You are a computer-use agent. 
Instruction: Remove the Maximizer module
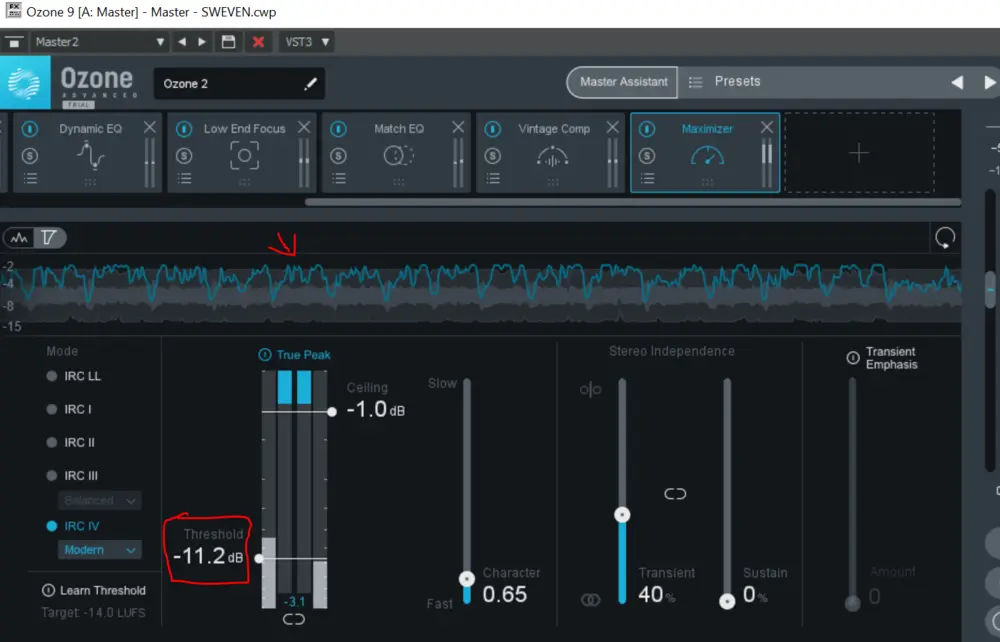(767, 128)
